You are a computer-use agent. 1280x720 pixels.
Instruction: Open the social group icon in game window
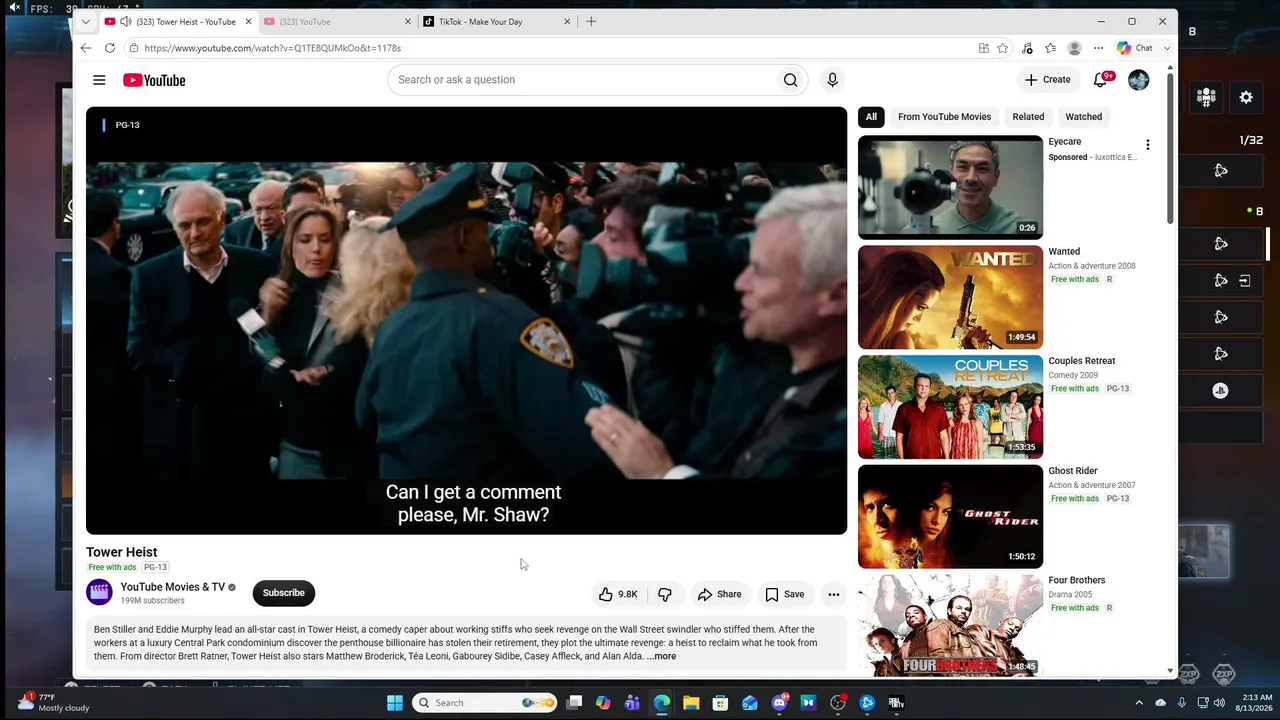[x=1206, y=97]
